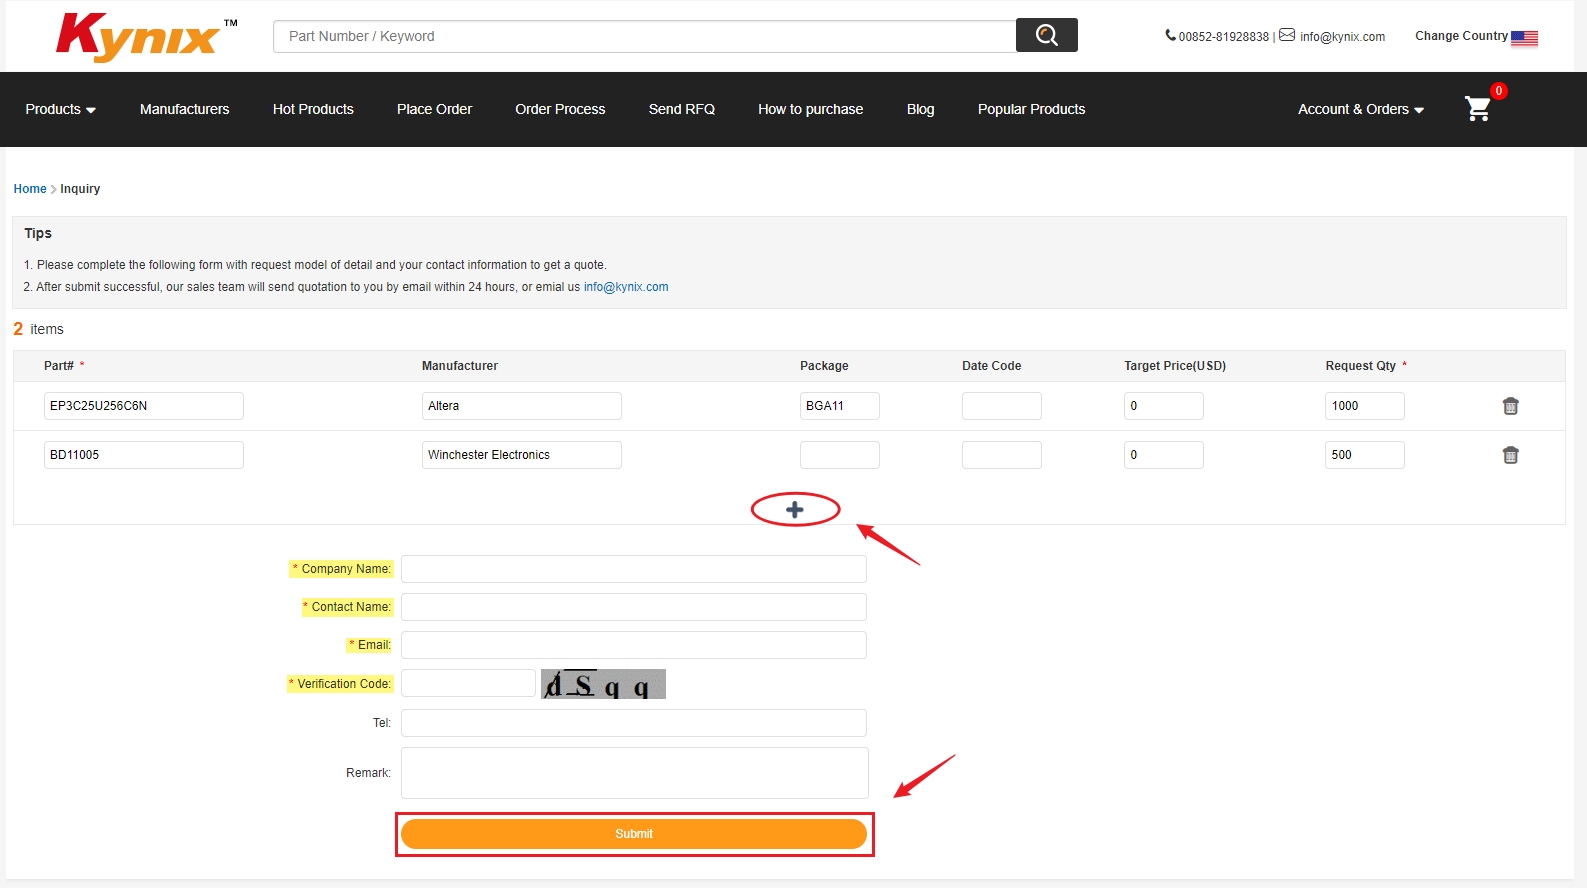This screenshot has width=1587, height=888.
Task: Click the US flag country icon
Action: click(x=1524, y=38)
